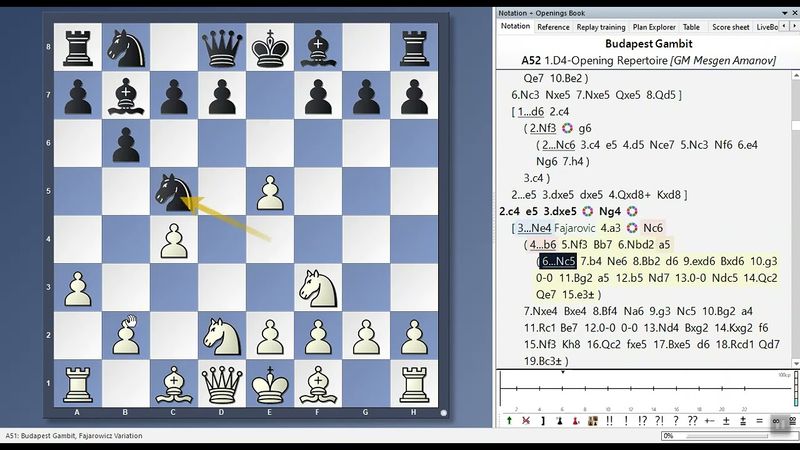Click the single '?' mistake annotation symbol
Image resolution: width=800 pixels, height=450 pixels.
(676, 421)
